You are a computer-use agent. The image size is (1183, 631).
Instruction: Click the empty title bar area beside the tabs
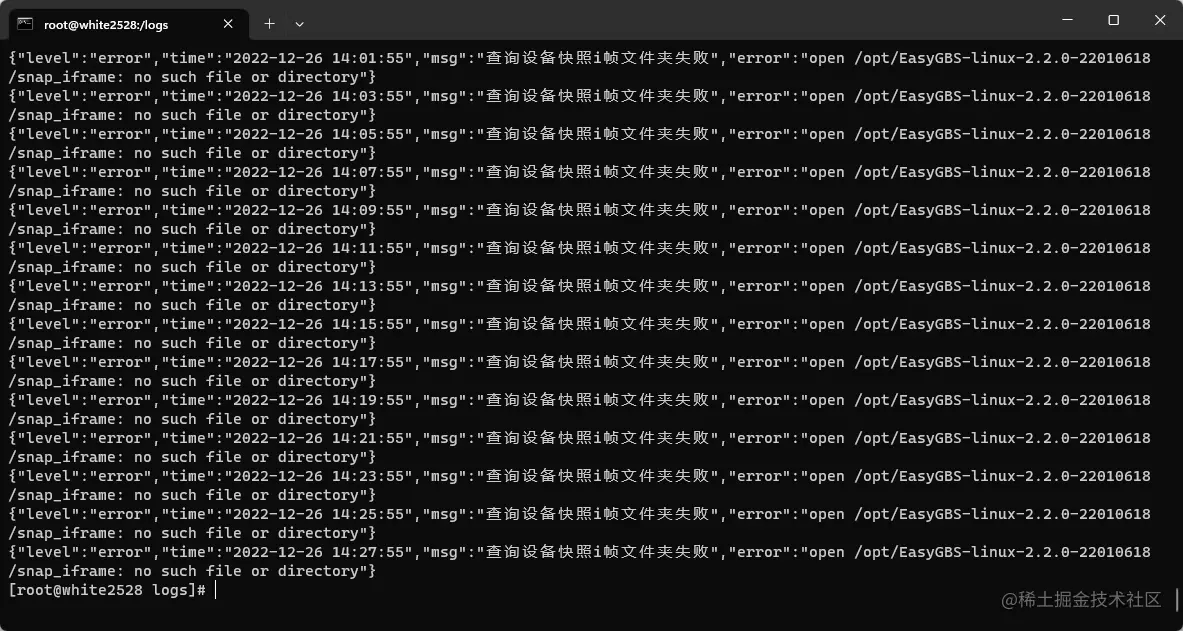click(x=671, y=20)
